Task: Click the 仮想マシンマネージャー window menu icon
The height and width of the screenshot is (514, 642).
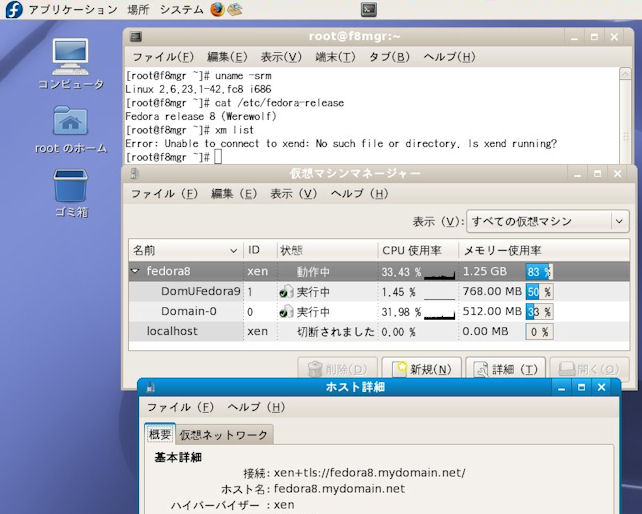Action: 134,174
